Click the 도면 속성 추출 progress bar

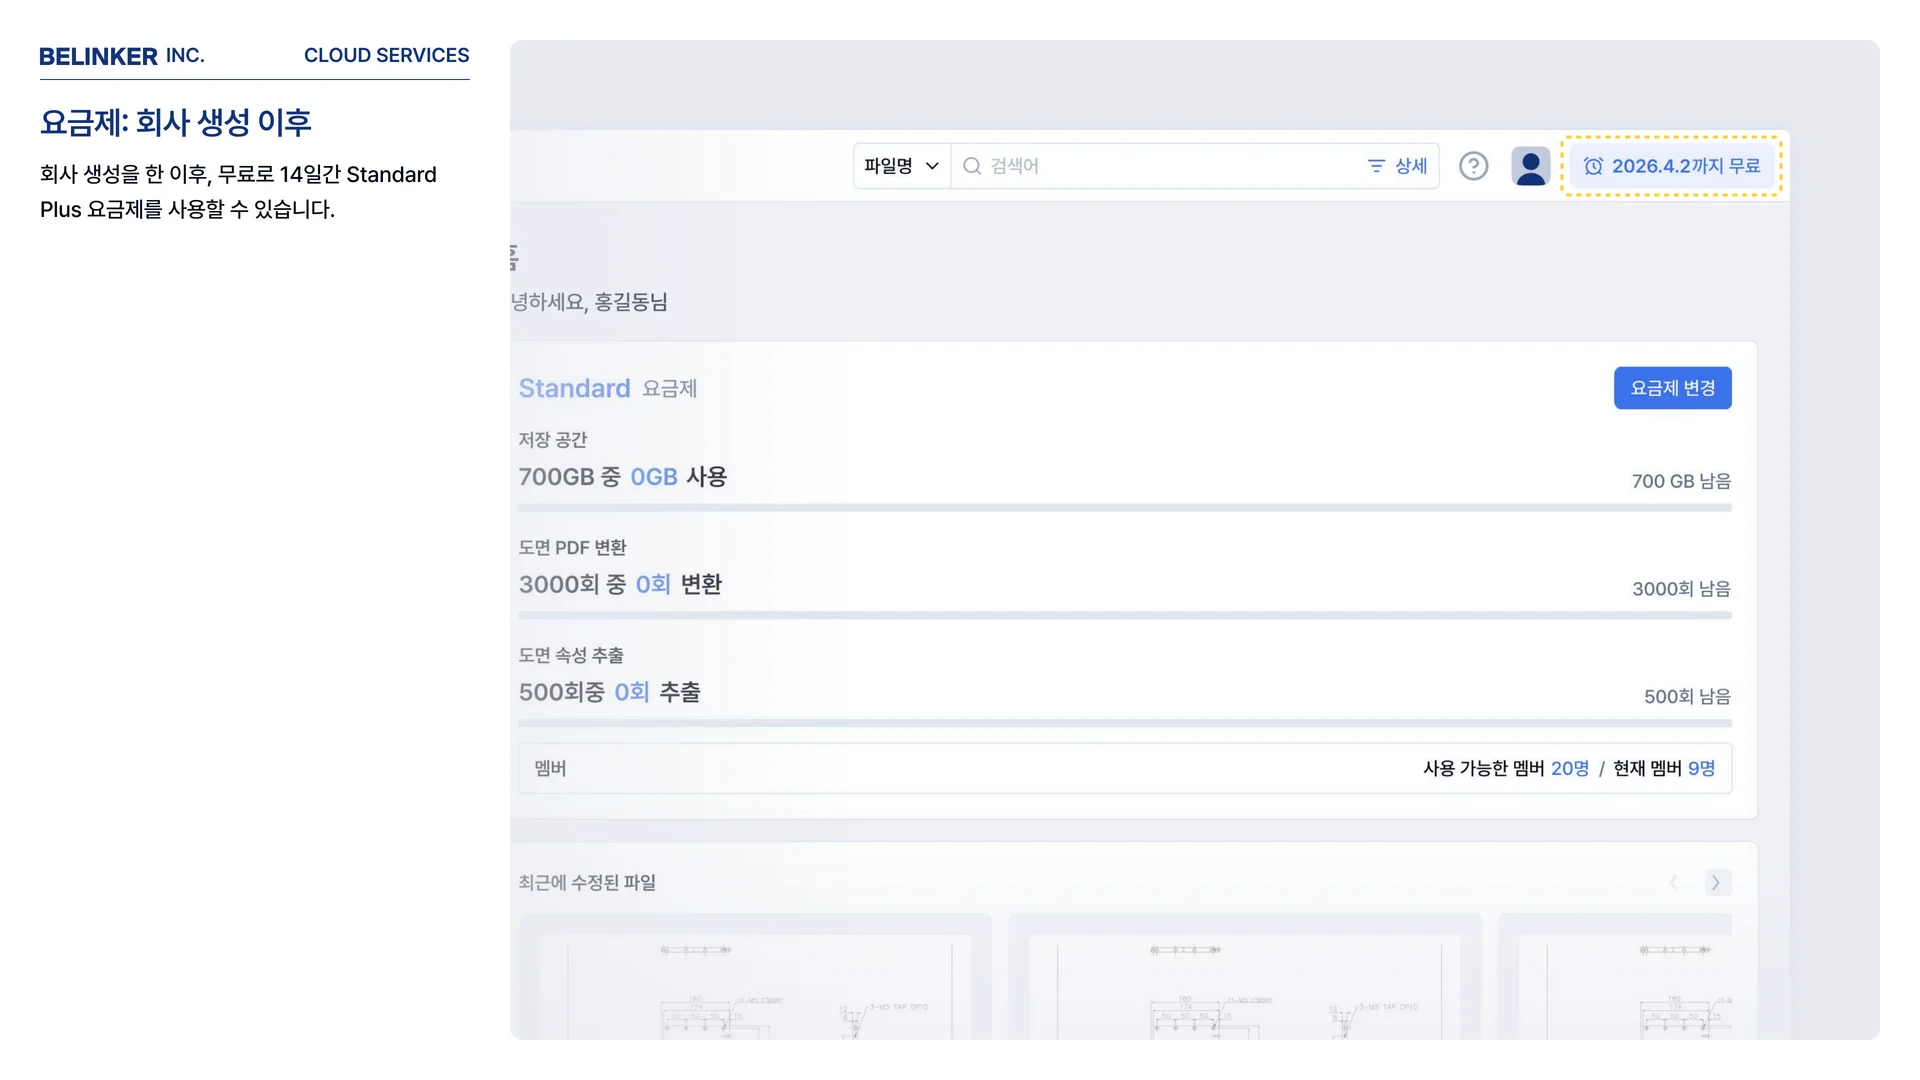pos(1124,722)
